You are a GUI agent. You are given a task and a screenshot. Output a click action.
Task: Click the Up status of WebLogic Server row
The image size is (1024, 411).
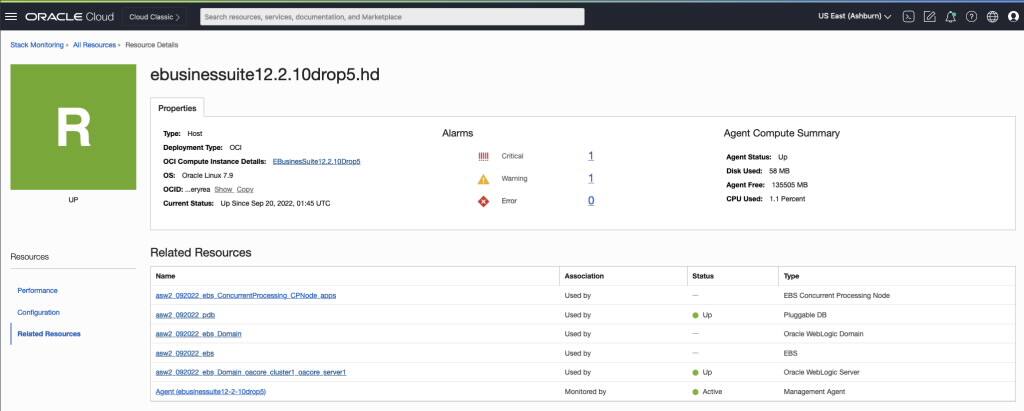pyautogui.click(x=702, y=372)
